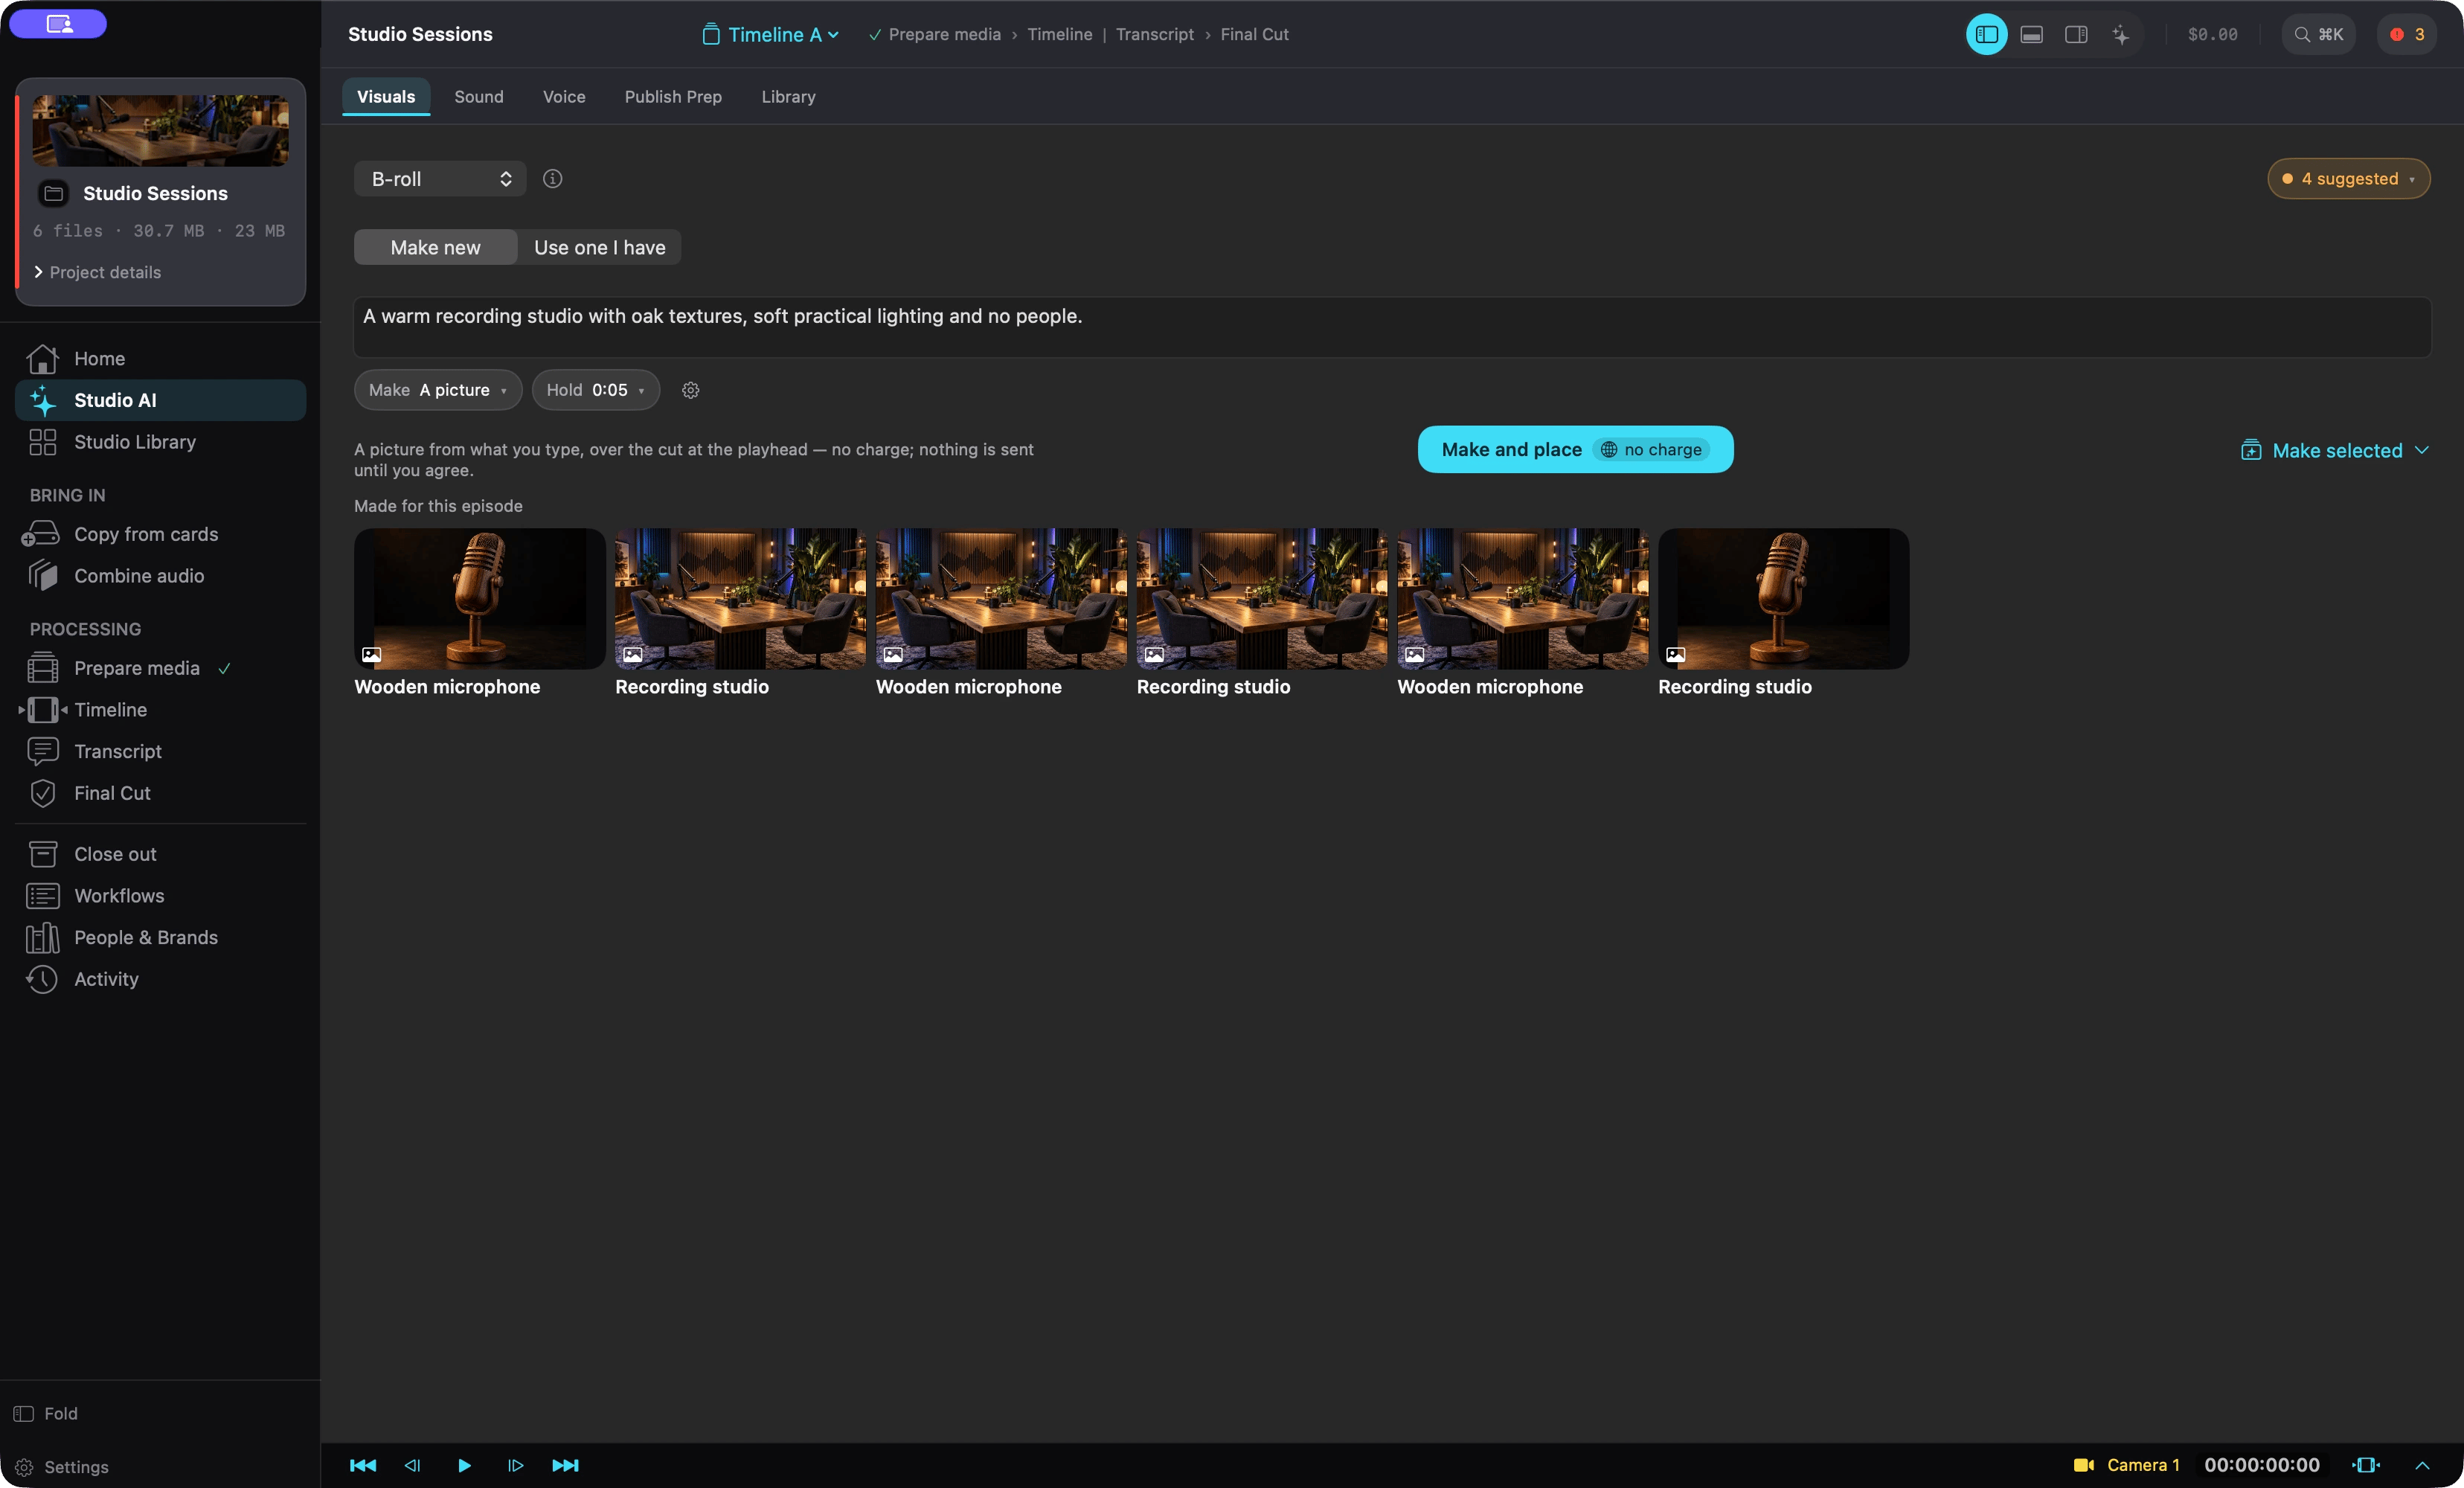
Task: Select the Make new option
Action: 435,247
